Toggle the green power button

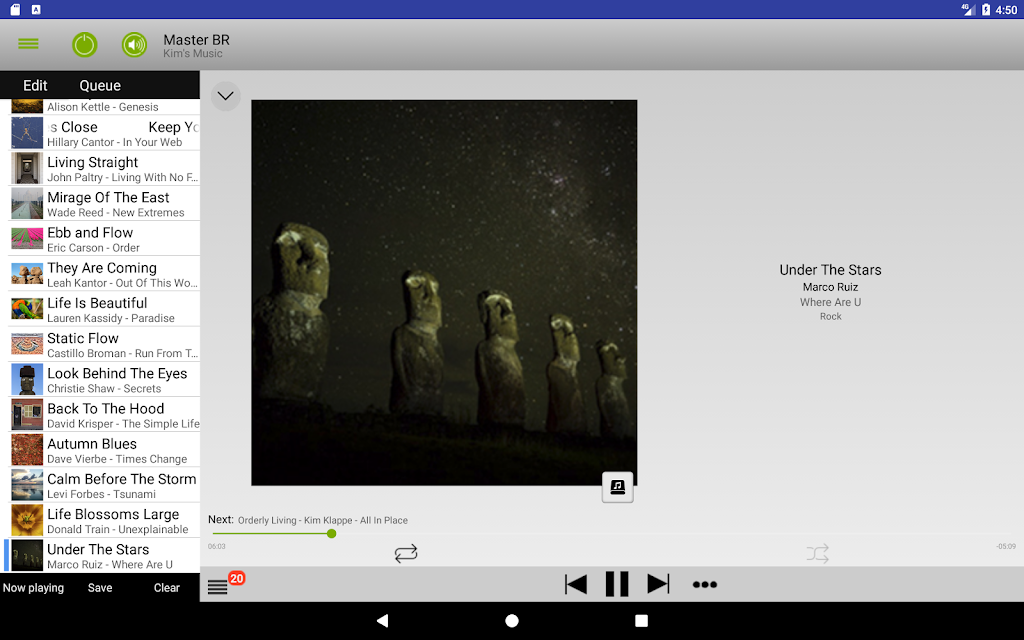click(84, 44)
